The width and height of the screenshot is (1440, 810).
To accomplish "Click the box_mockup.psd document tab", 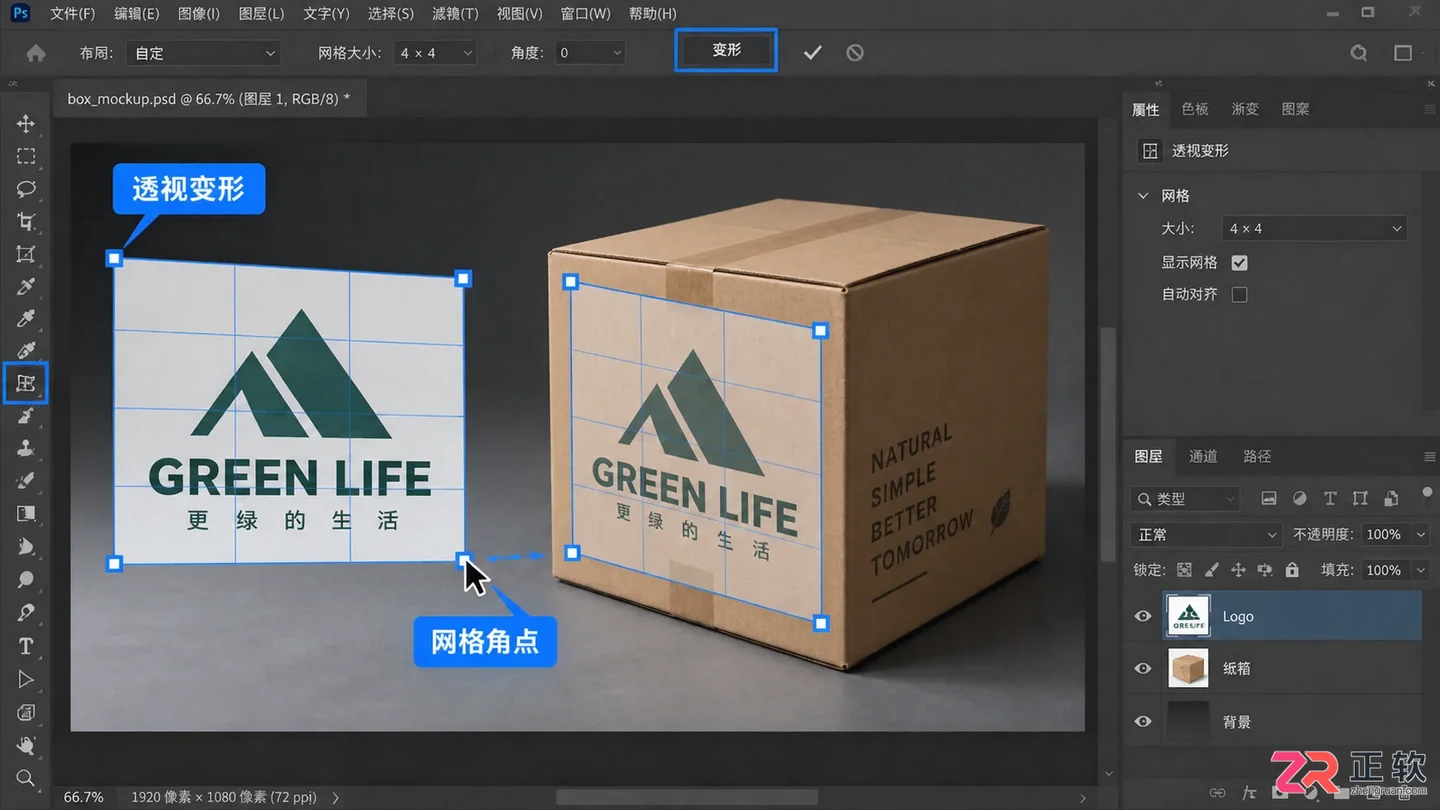I will click(209, 99).
